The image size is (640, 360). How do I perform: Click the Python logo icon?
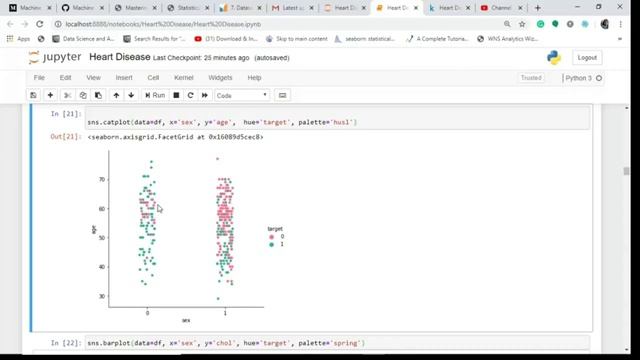(554, 58)
